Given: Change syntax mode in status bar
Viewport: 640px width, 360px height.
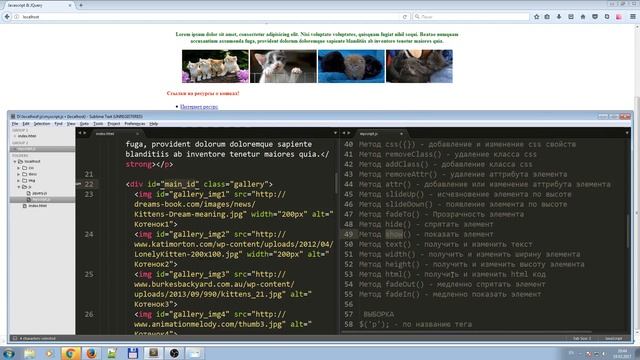Looking at the screenshot, I should [613, 338].
